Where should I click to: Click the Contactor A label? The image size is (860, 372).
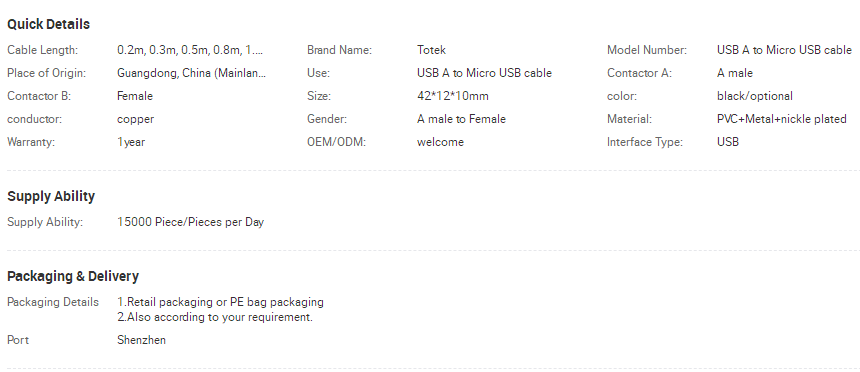tap(639, 73)
